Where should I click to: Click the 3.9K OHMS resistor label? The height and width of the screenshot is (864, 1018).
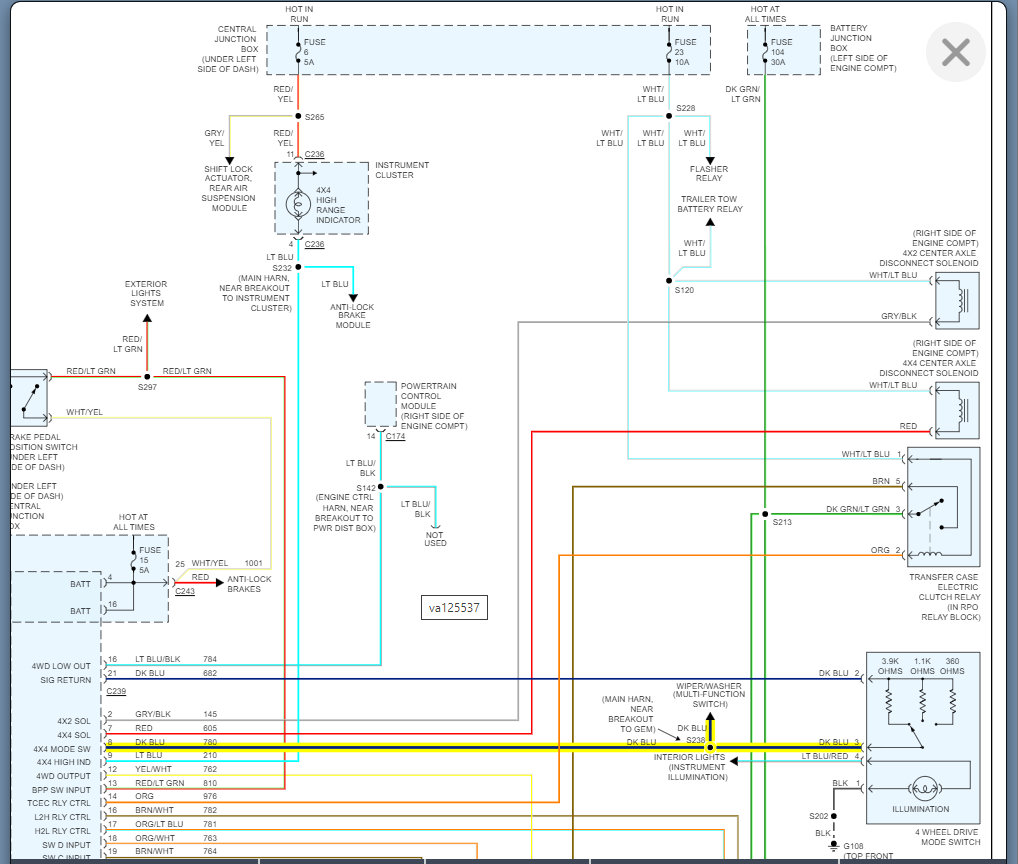[890, 666]
